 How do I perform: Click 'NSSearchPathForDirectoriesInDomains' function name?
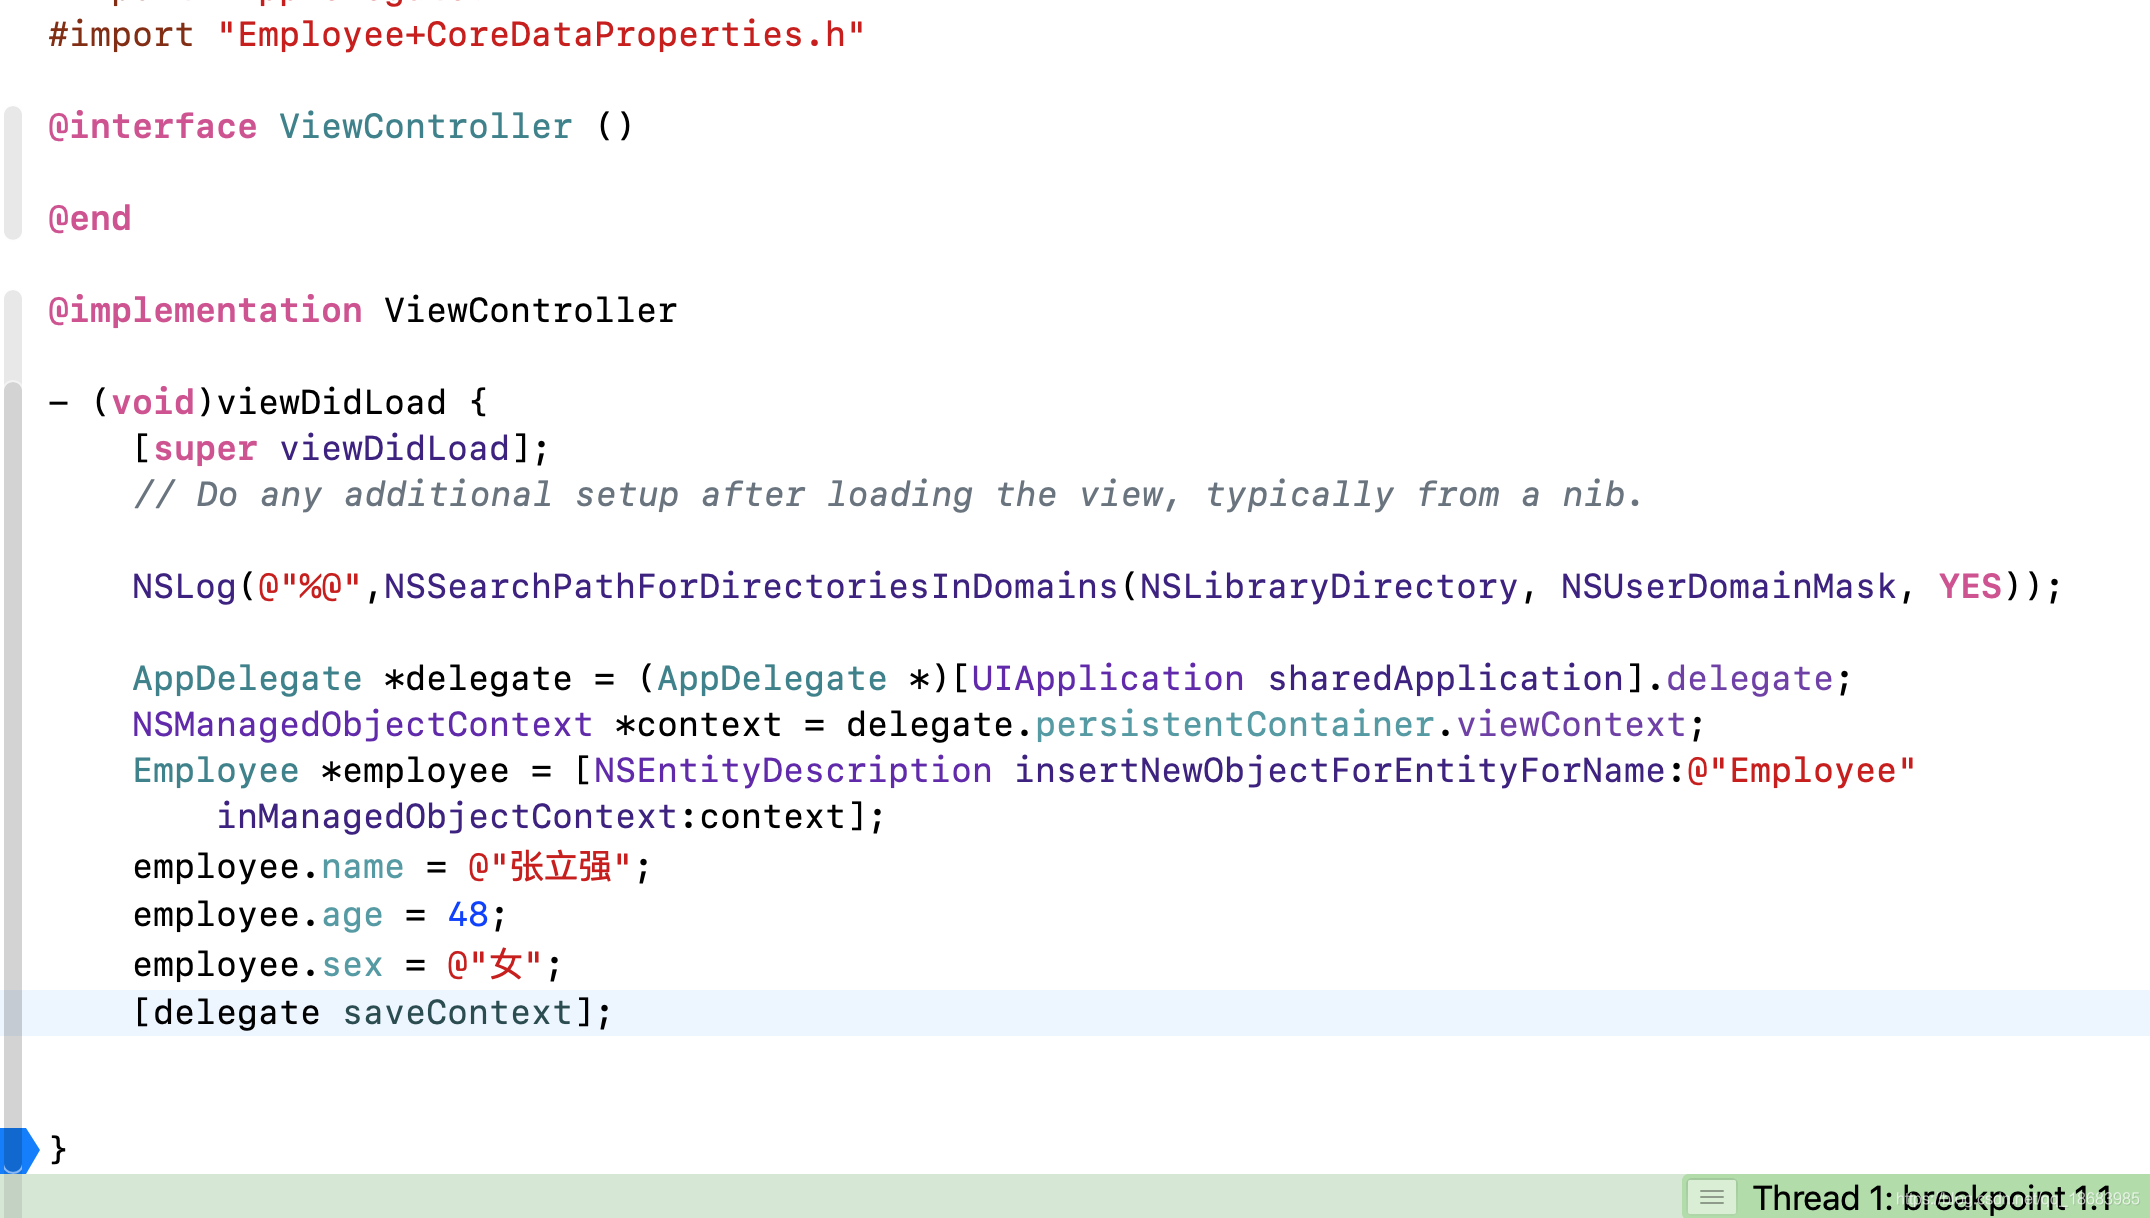point(750,587)
